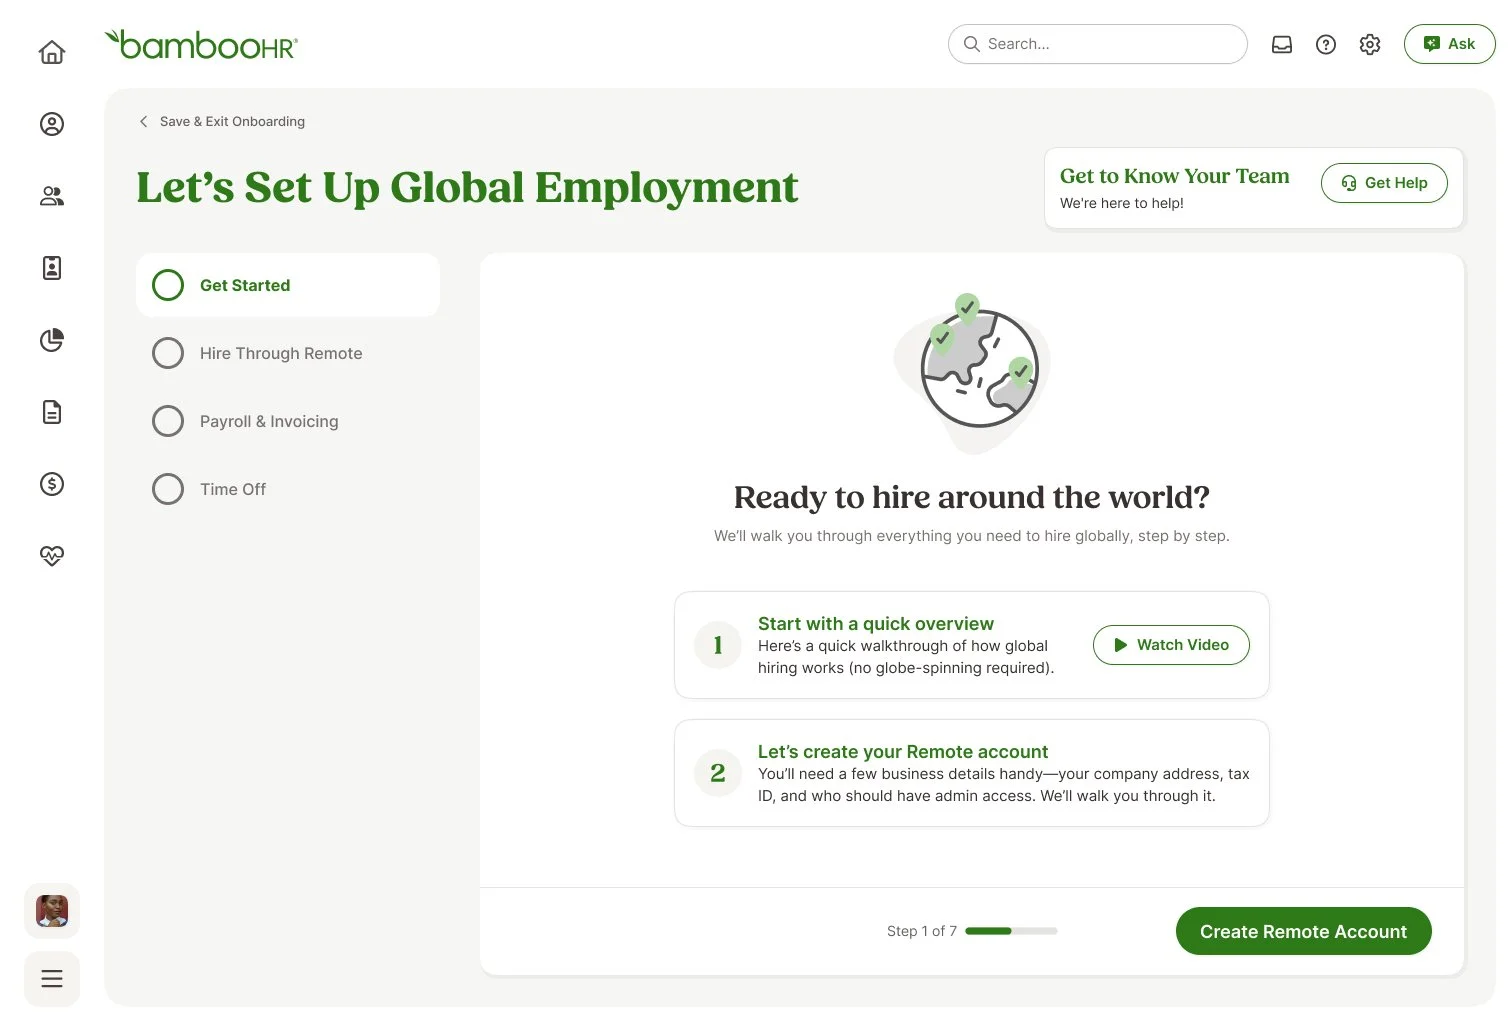Click Save & Exit Onboarding link
The image size is (1512, 1031).
tap(232, 121)
